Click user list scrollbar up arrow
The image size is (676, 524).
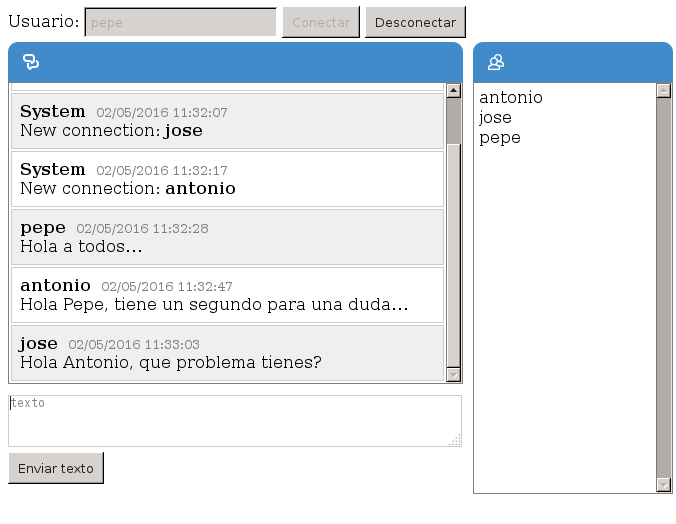(x=664, y=90)
